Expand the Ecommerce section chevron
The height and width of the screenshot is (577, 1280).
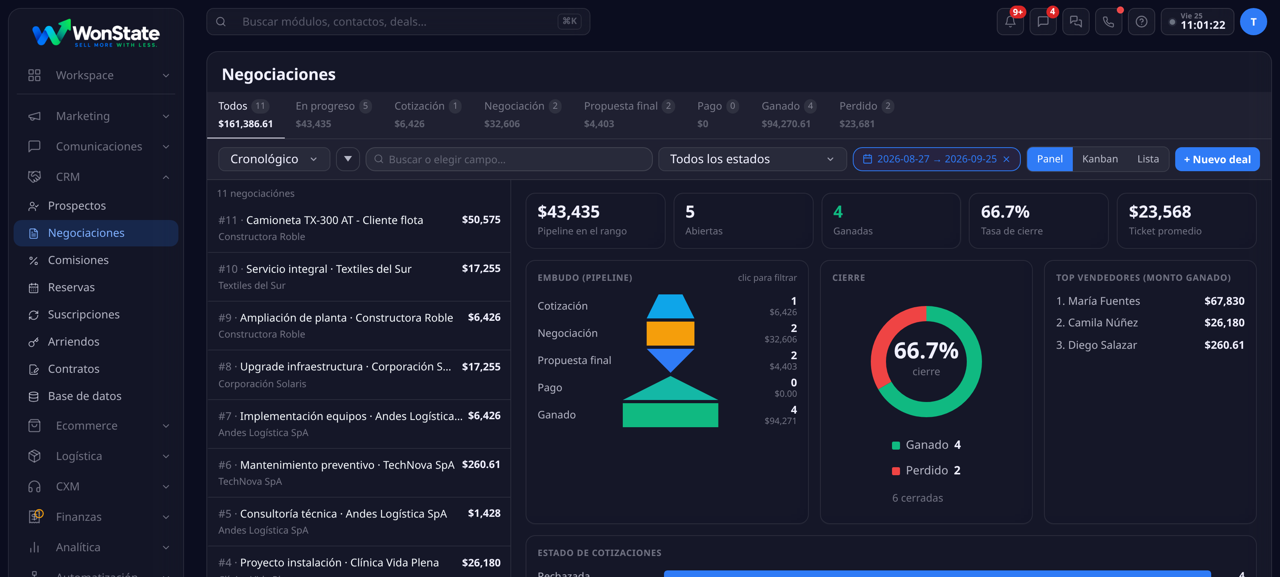point(166,426)
